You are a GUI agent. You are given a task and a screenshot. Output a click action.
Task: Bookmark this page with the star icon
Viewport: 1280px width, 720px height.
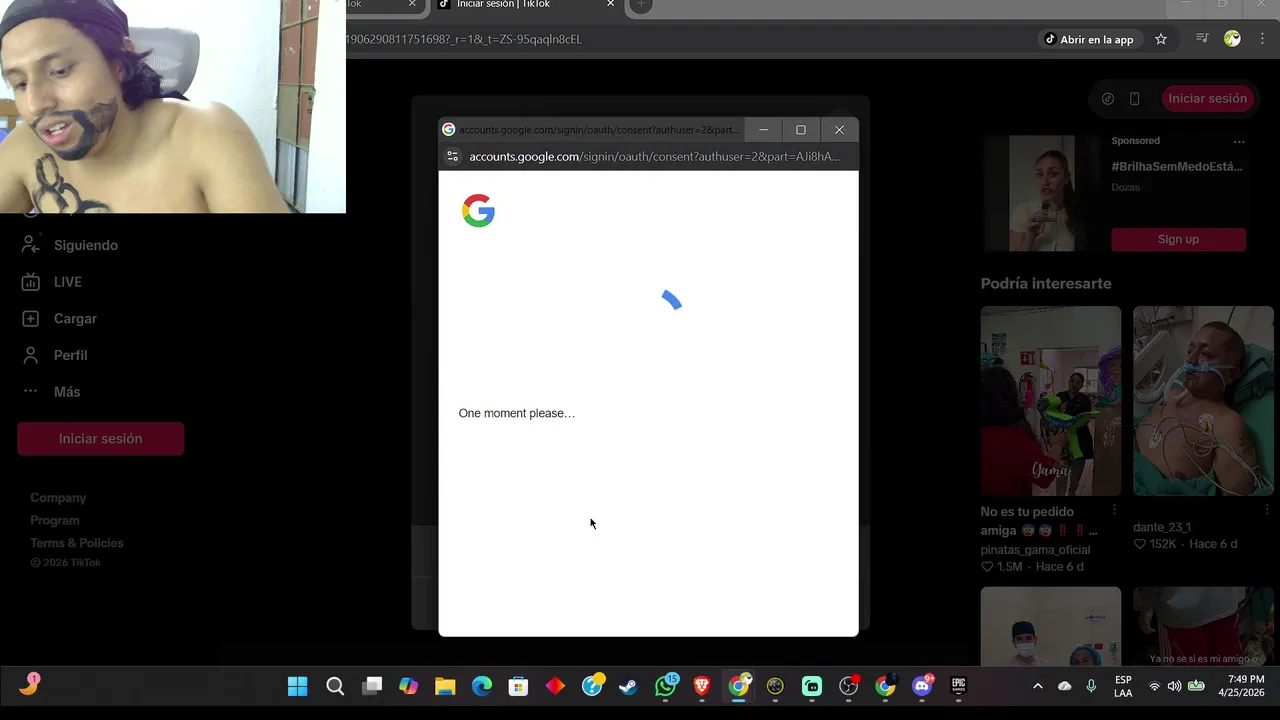click(x=1161, y=39)
